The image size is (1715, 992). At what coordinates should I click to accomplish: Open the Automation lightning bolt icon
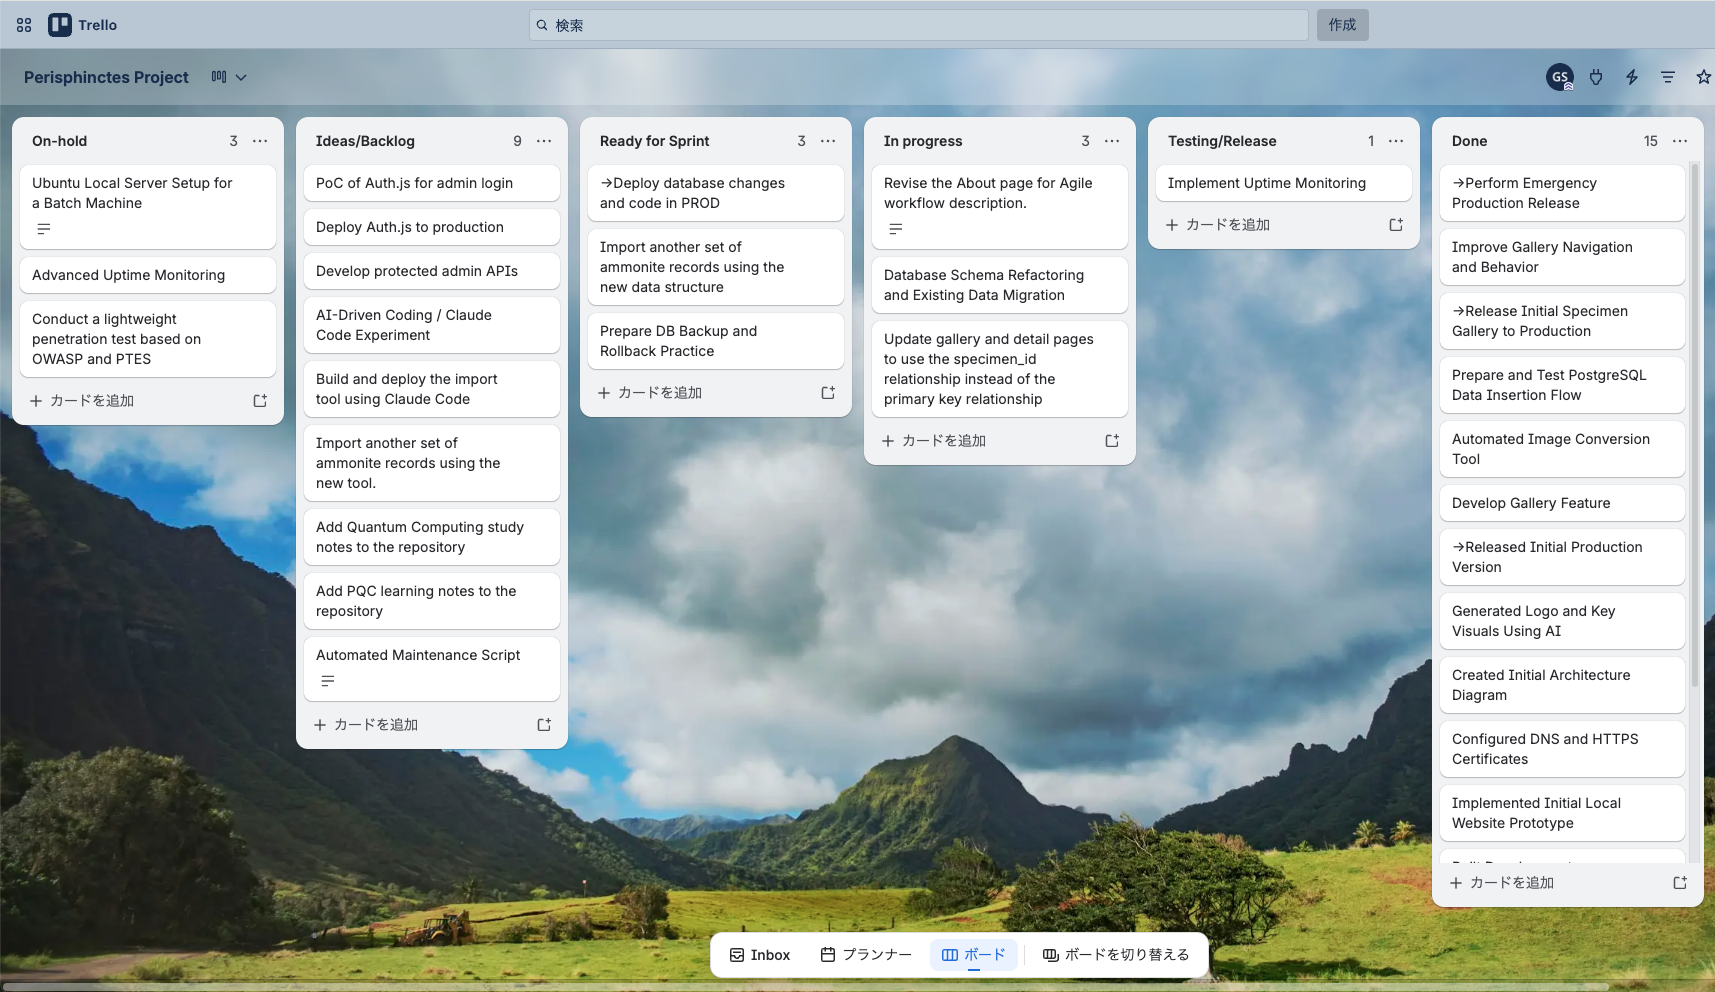click(1632, 77)
